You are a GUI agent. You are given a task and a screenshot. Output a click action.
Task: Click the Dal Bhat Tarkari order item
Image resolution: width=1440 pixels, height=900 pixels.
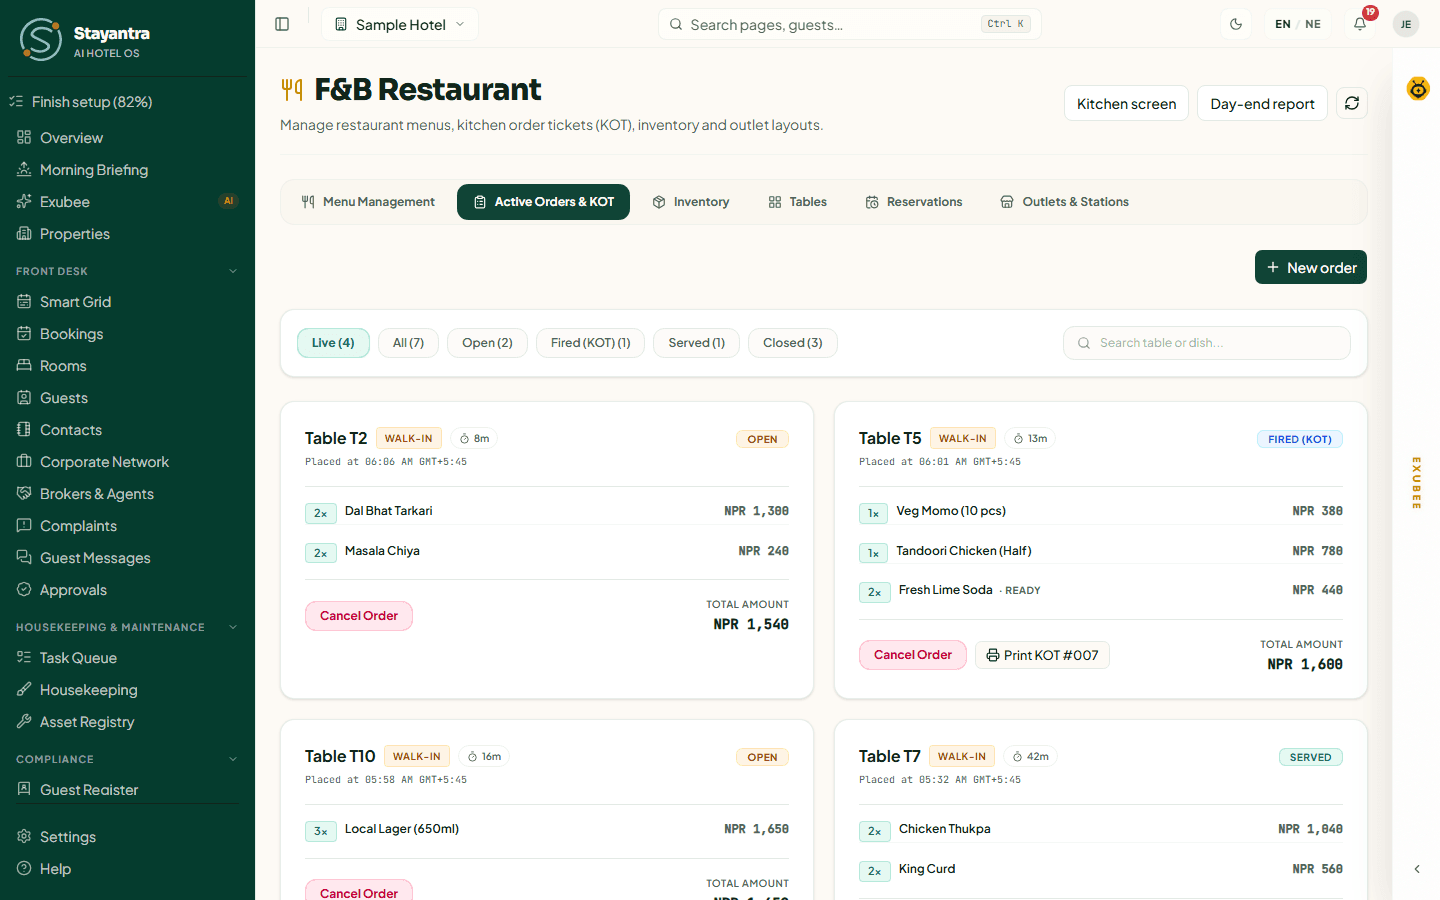click(x=388, y=511)
